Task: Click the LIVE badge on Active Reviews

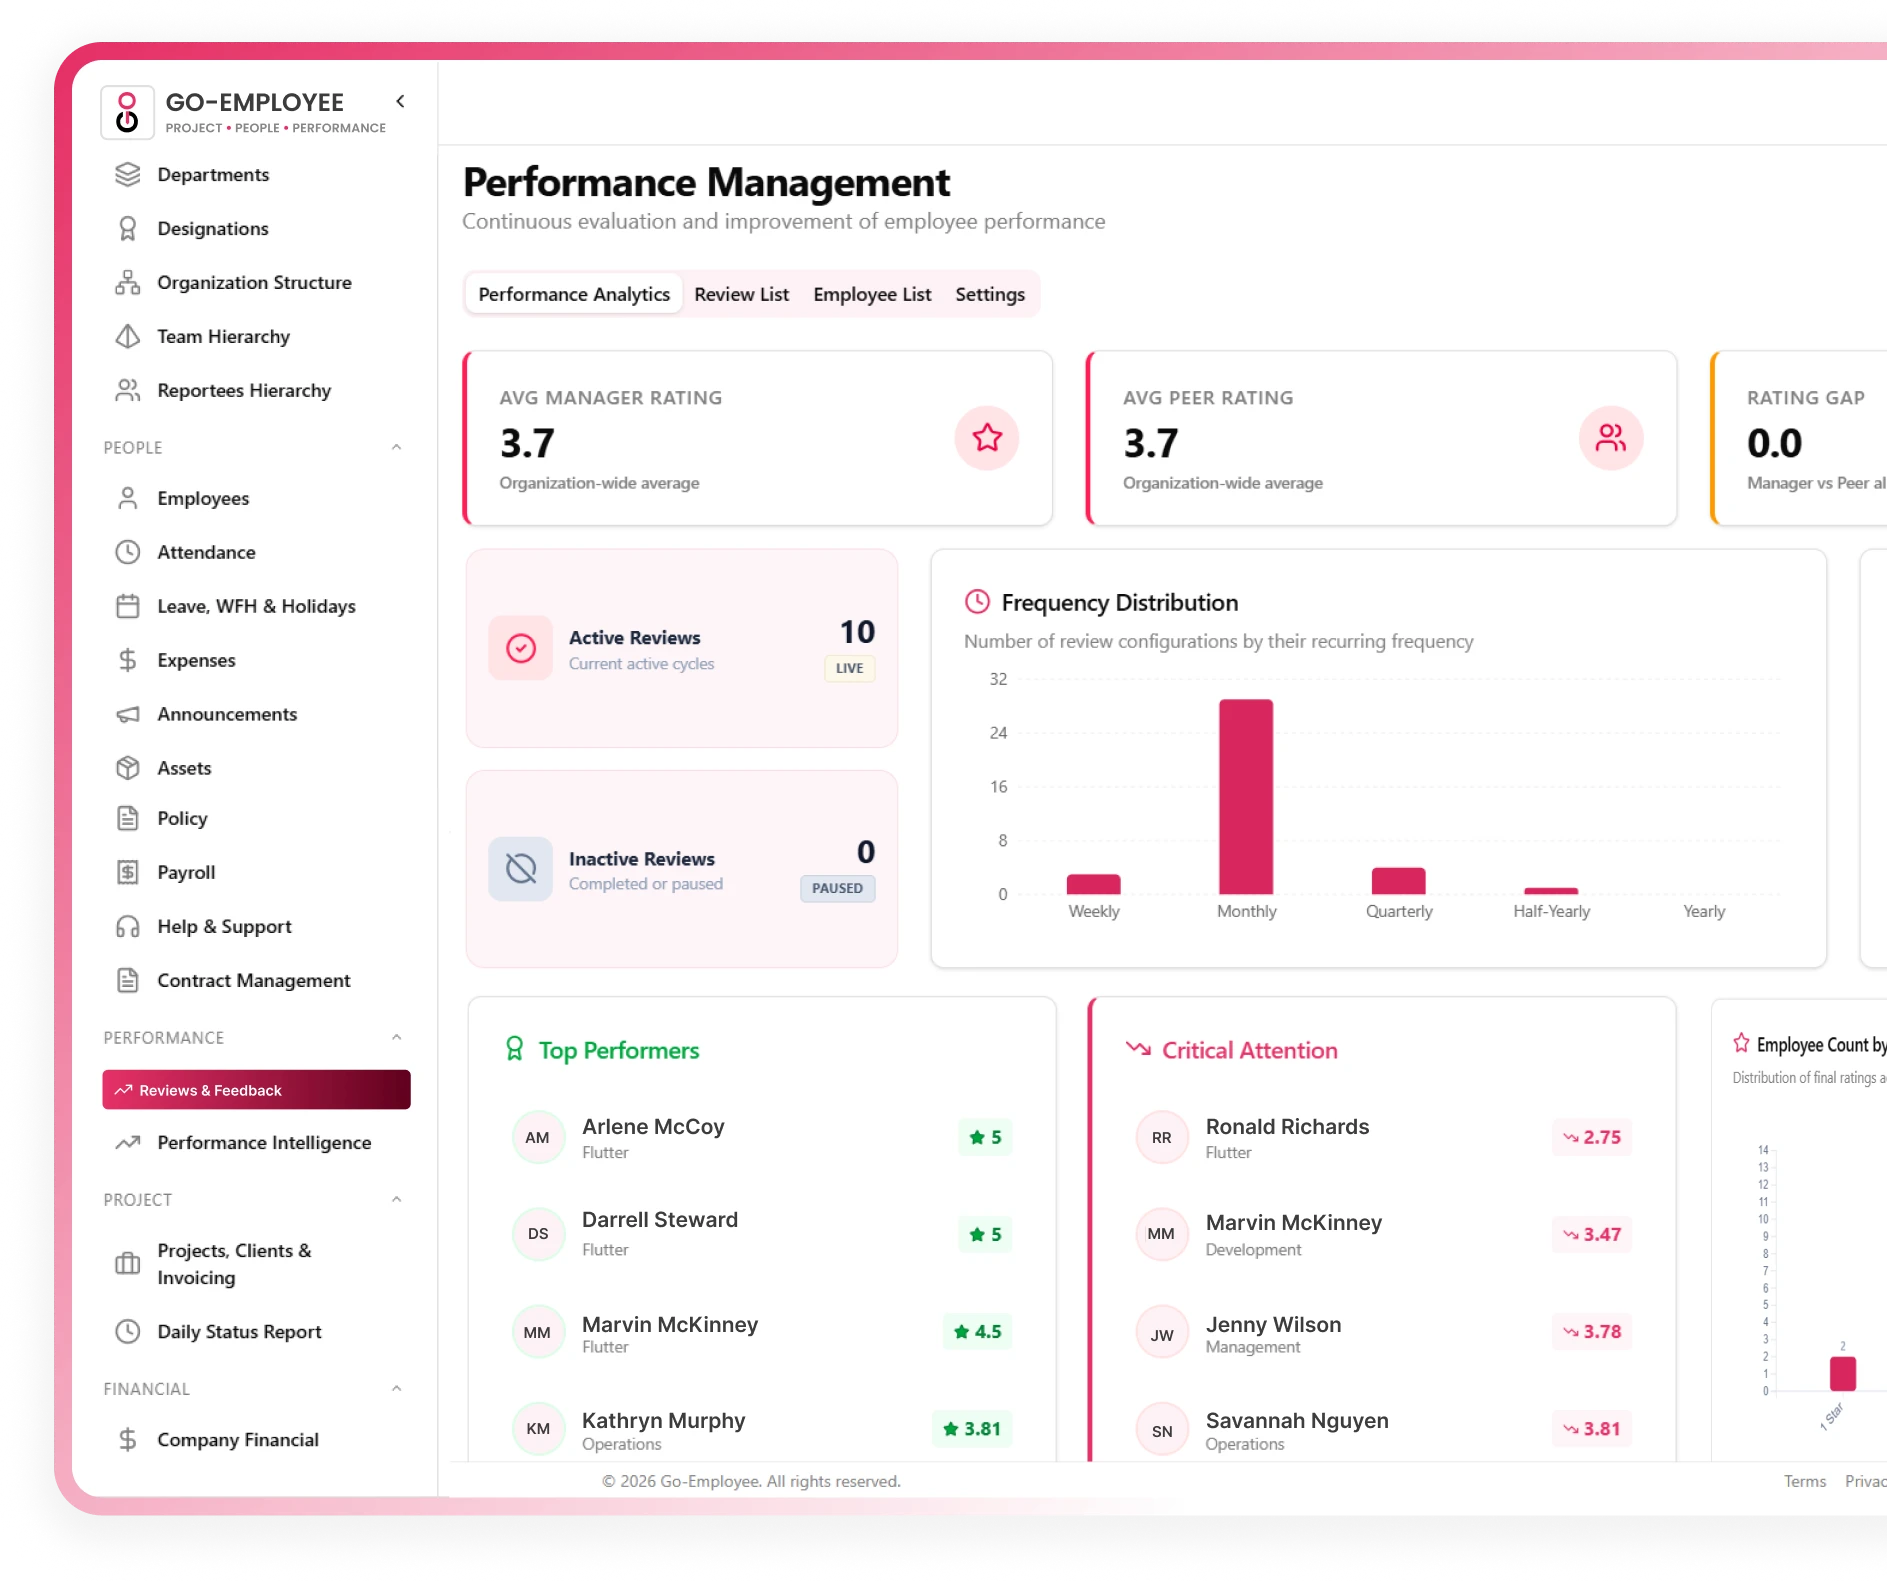Action: 849,668
